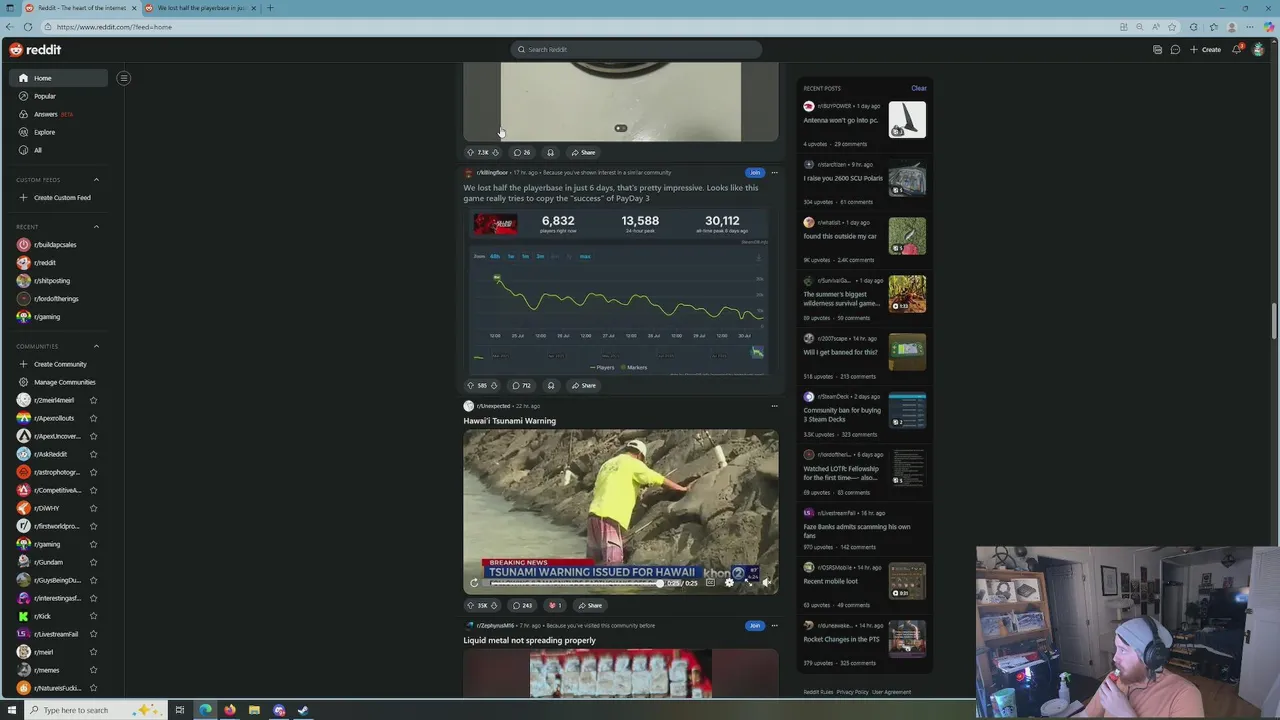
Task: Open Reddit home via the logo
Action: click(35, 49)
